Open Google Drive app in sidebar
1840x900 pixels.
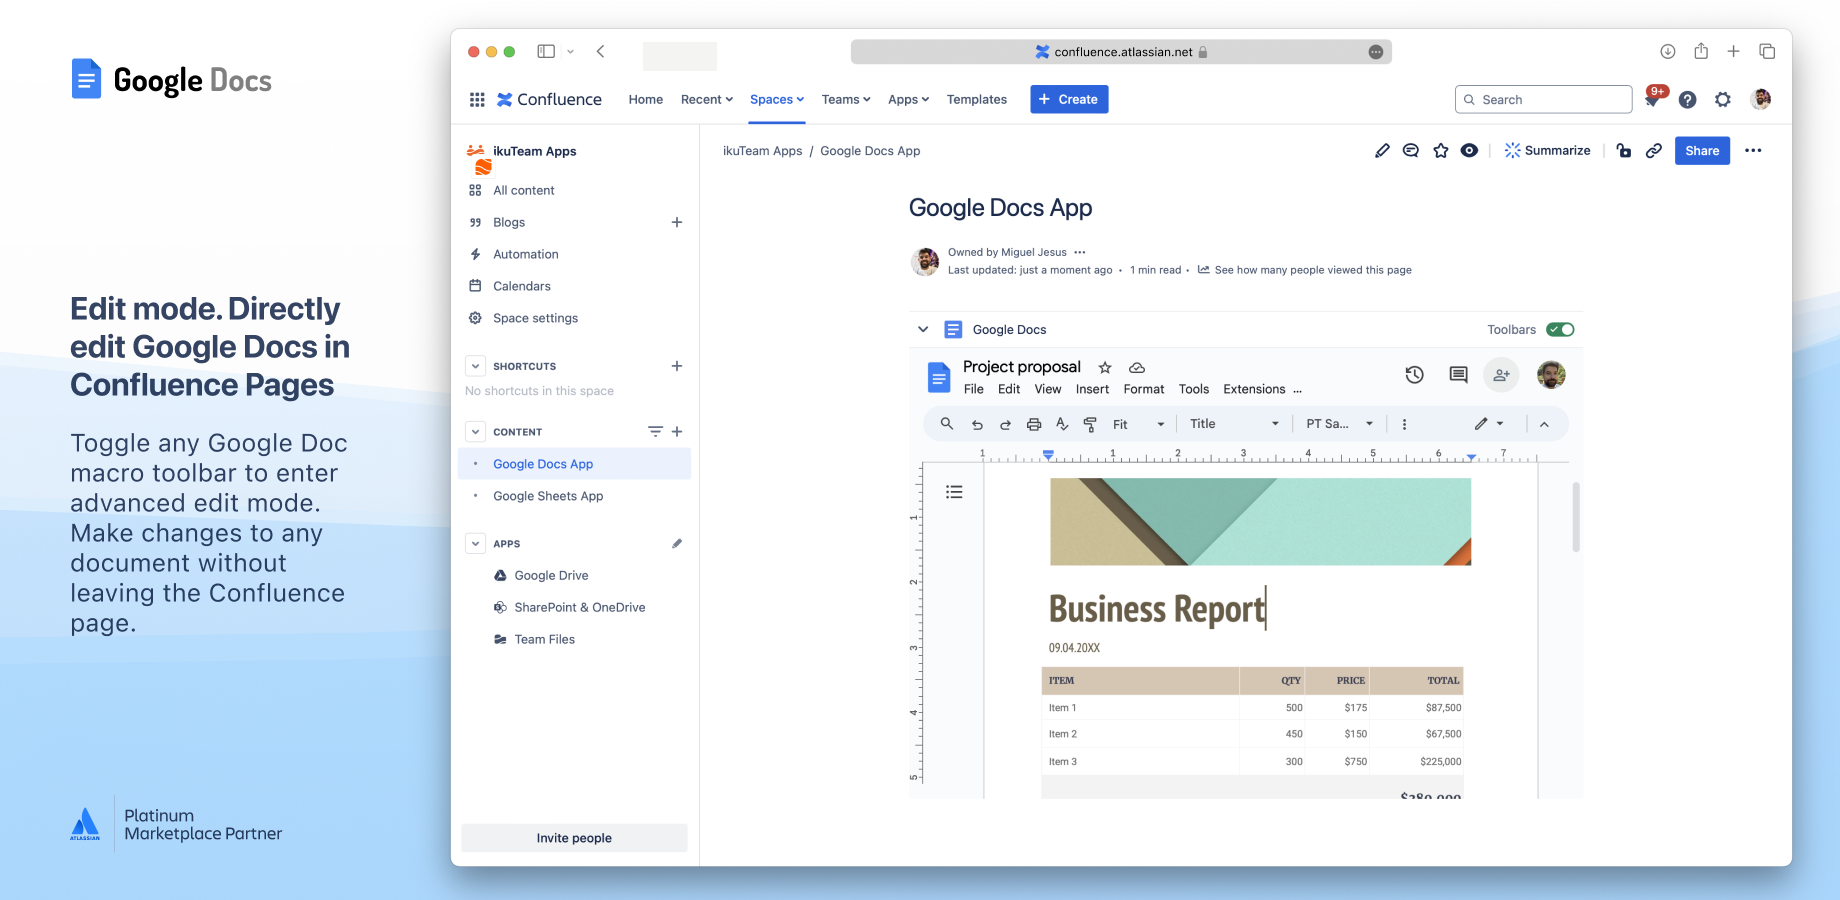[x=551, y=576]
